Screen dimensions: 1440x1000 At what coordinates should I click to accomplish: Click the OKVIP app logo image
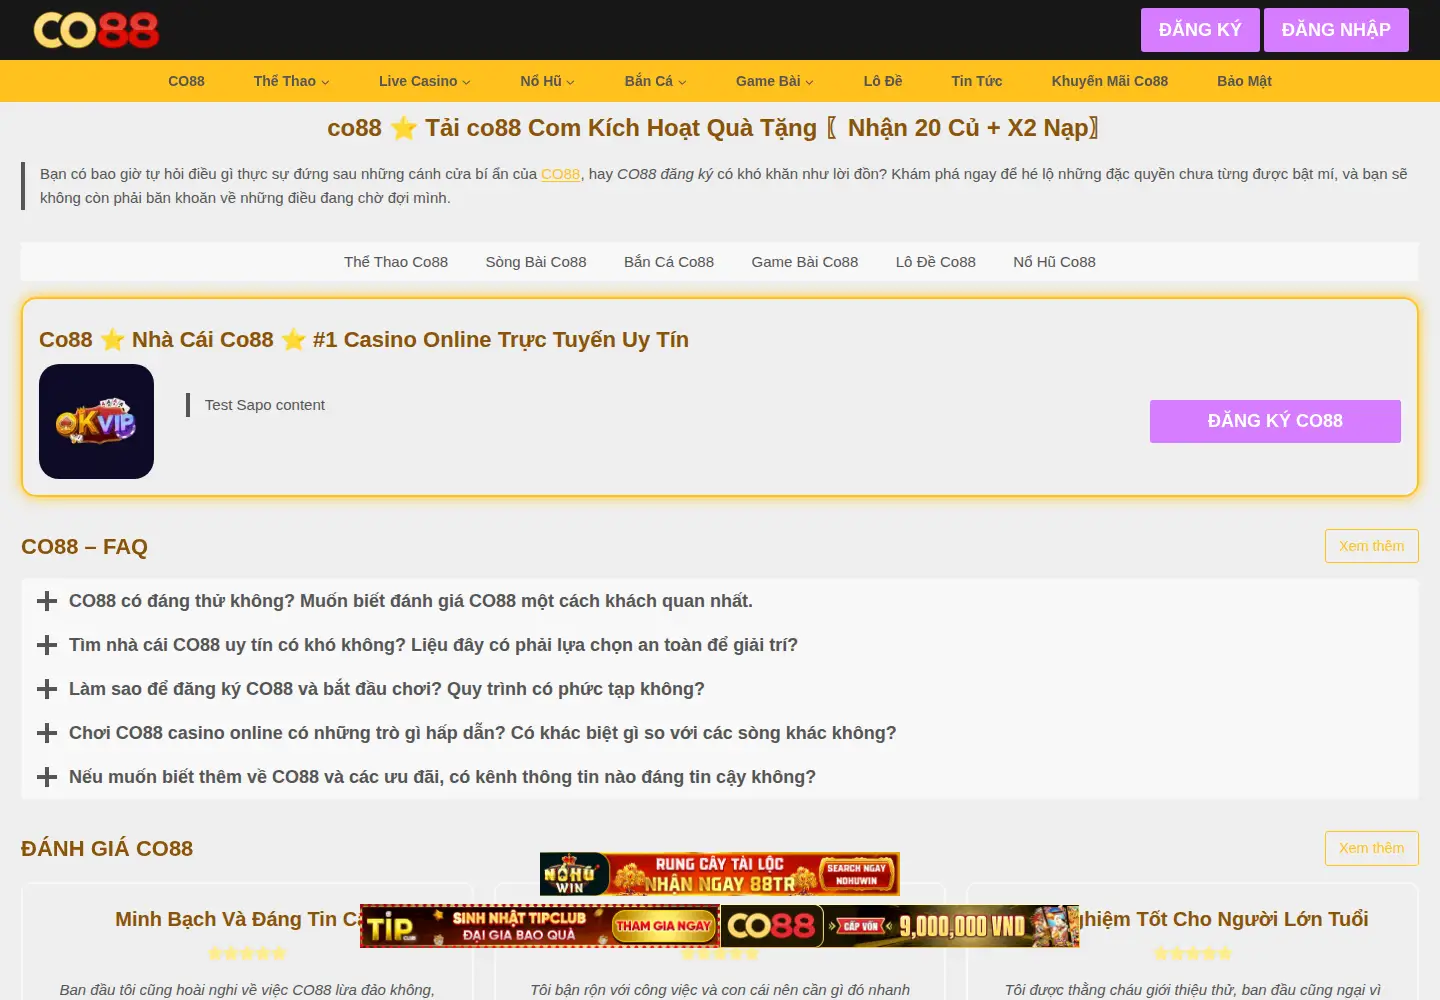coord(96,421)
